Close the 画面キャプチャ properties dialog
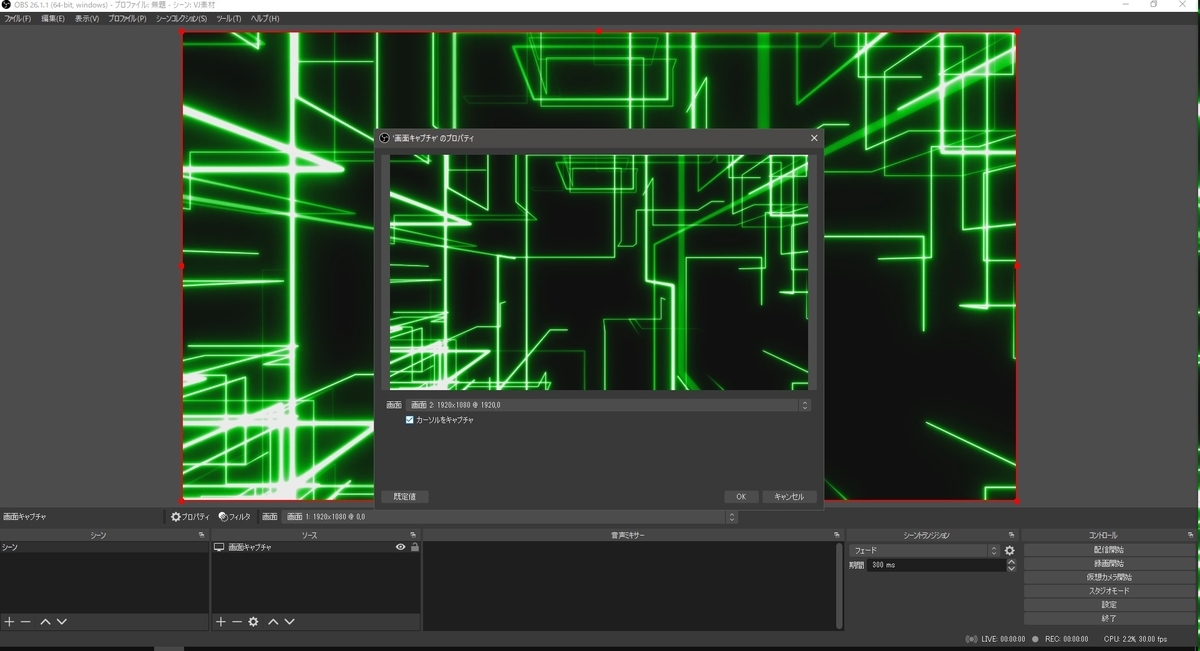 [814, 138]
